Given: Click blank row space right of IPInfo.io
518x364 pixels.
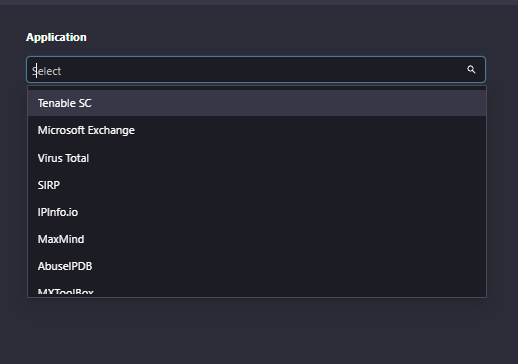Looking at the screenshot, I should pyautogui.click(x=282, y=212).
